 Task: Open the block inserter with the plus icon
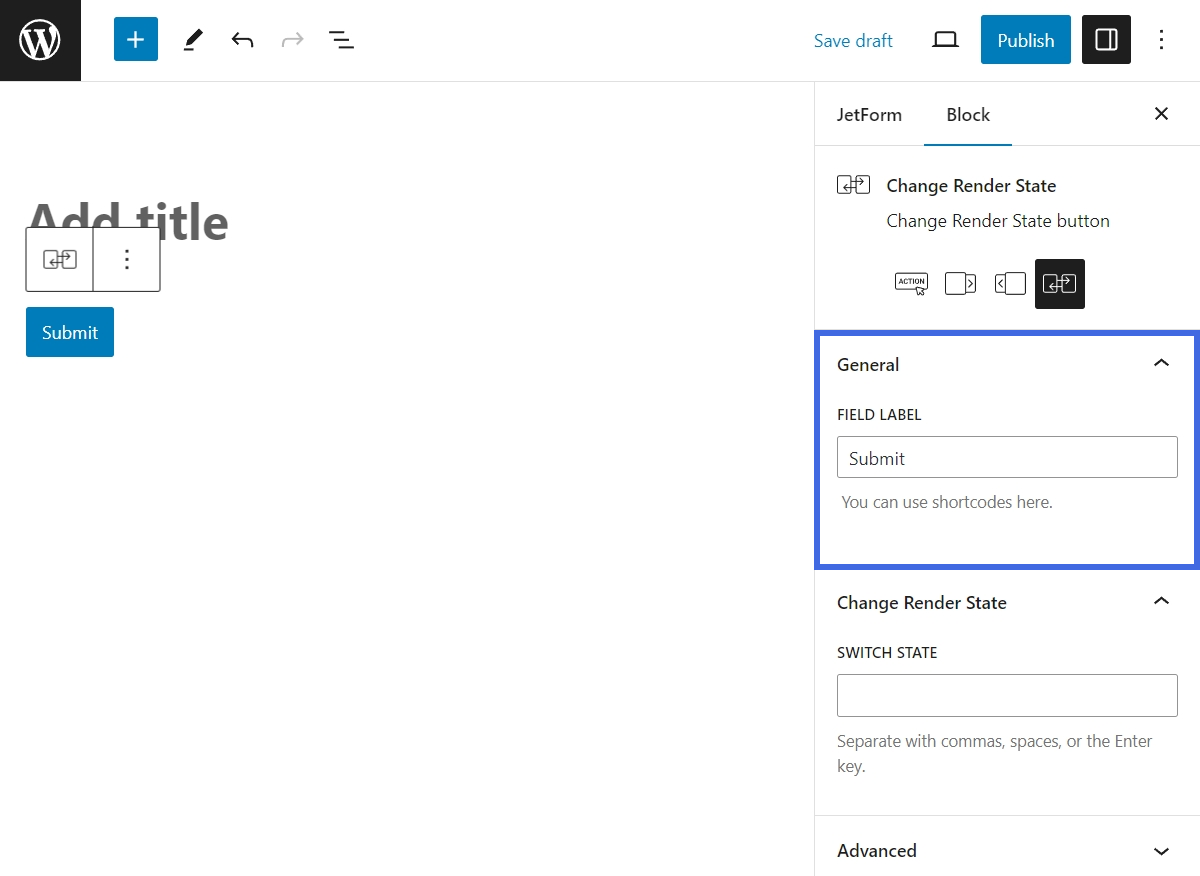pyautogui.click(x=135, y=39)
